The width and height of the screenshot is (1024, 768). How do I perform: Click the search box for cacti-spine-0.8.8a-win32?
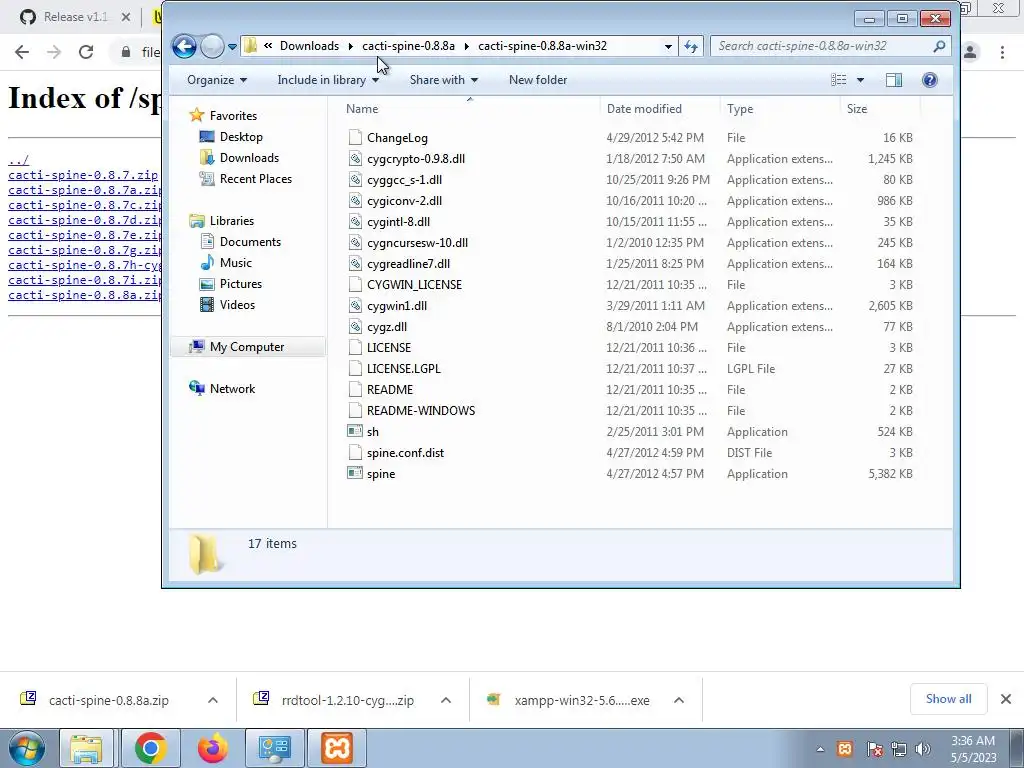pos(829,46)
